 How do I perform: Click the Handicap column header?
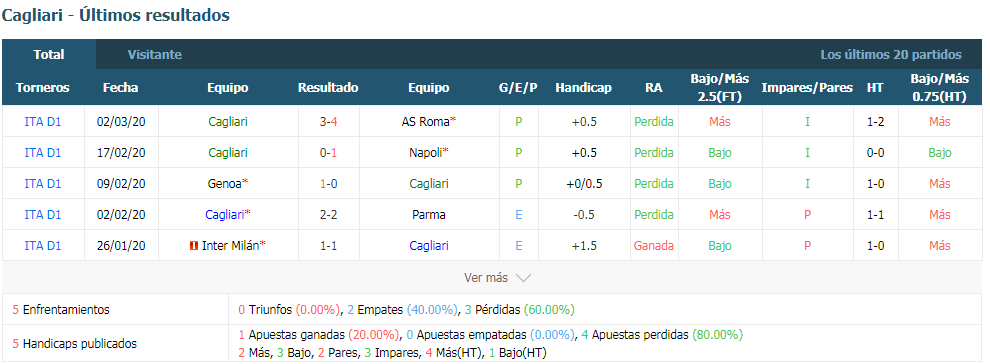coord(583,88)
